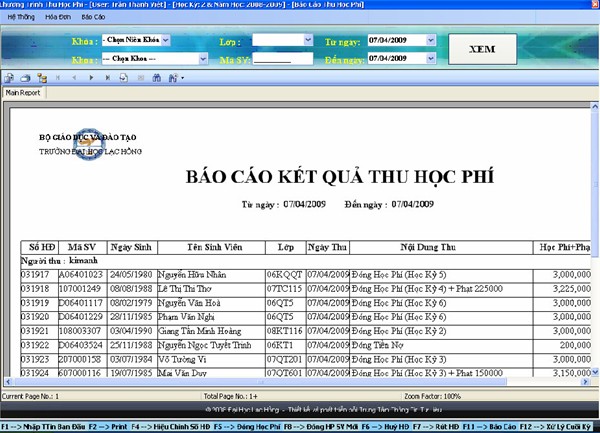The width and height of the screenshot is (600, 433).
Task: Open the Hệ Thống menu
Action: click(18, 17)
